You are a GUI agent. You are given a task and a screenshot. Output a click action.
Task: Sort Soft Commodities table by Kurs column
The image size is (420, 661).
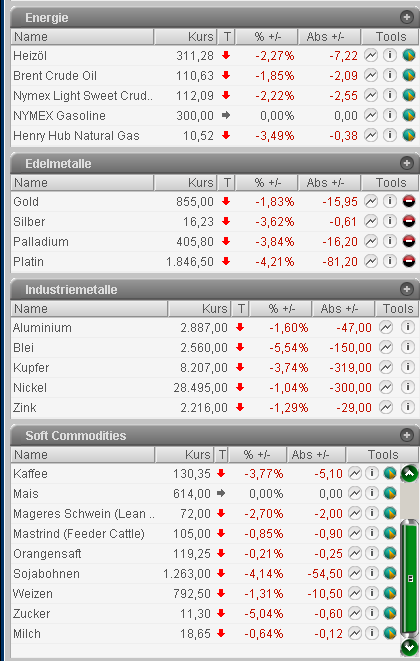(185, 454)
